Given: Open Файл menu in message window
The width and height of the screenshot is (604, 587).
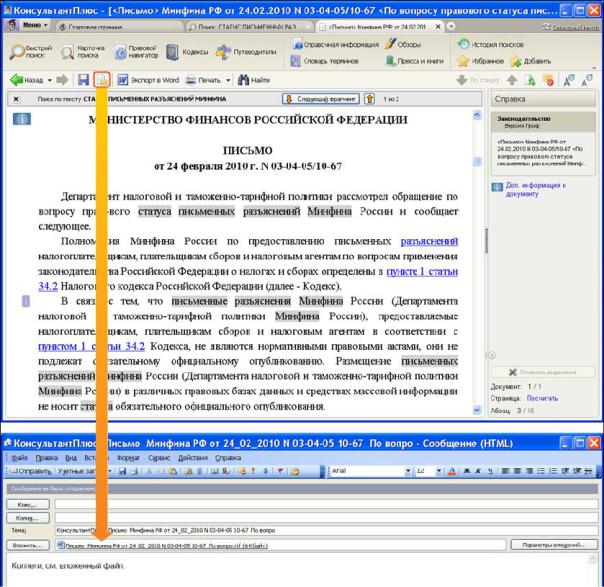Looking at the screenshot, I should pyautogui.click(x=19, y=458).
